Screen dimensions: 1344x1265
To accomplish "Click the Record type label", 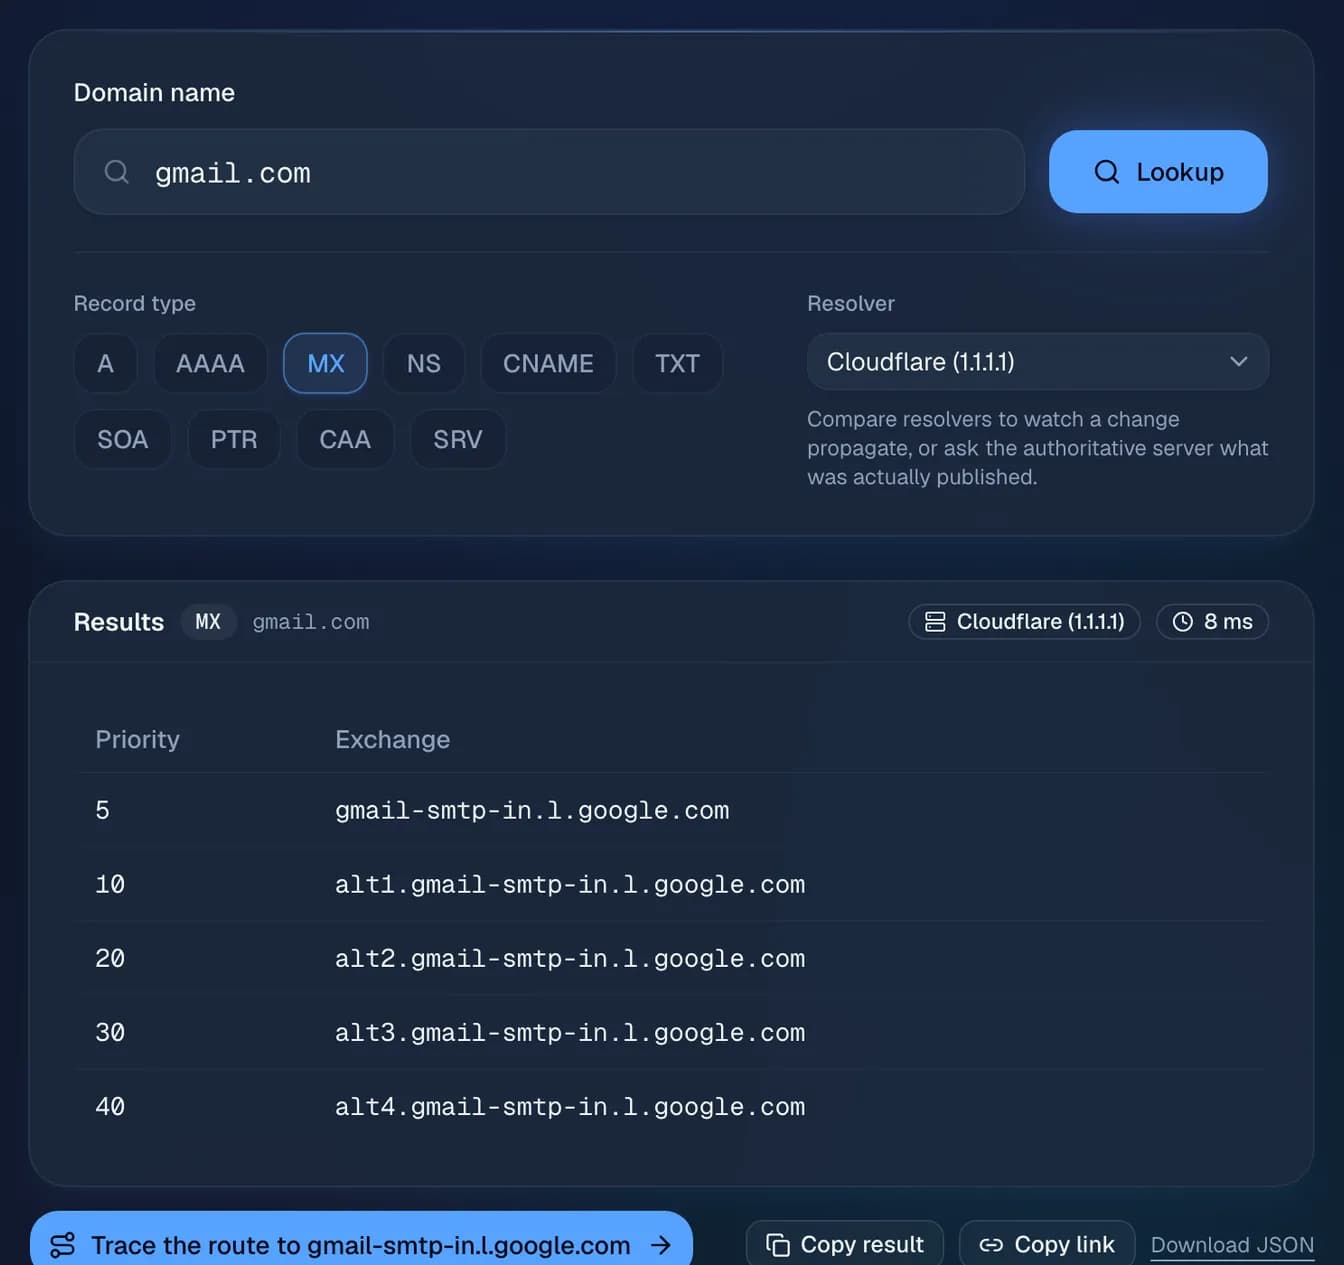I will click(135, 303).
